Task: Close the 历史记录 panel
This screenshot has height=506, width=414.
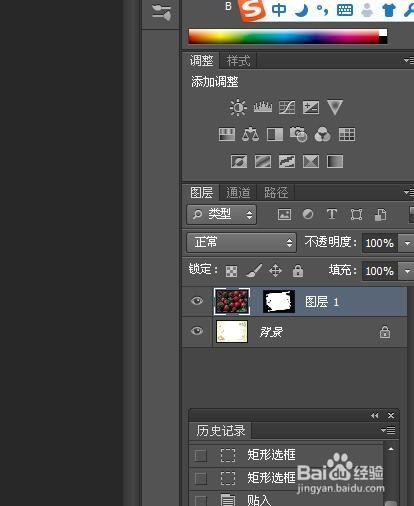Action: [391, 415]
